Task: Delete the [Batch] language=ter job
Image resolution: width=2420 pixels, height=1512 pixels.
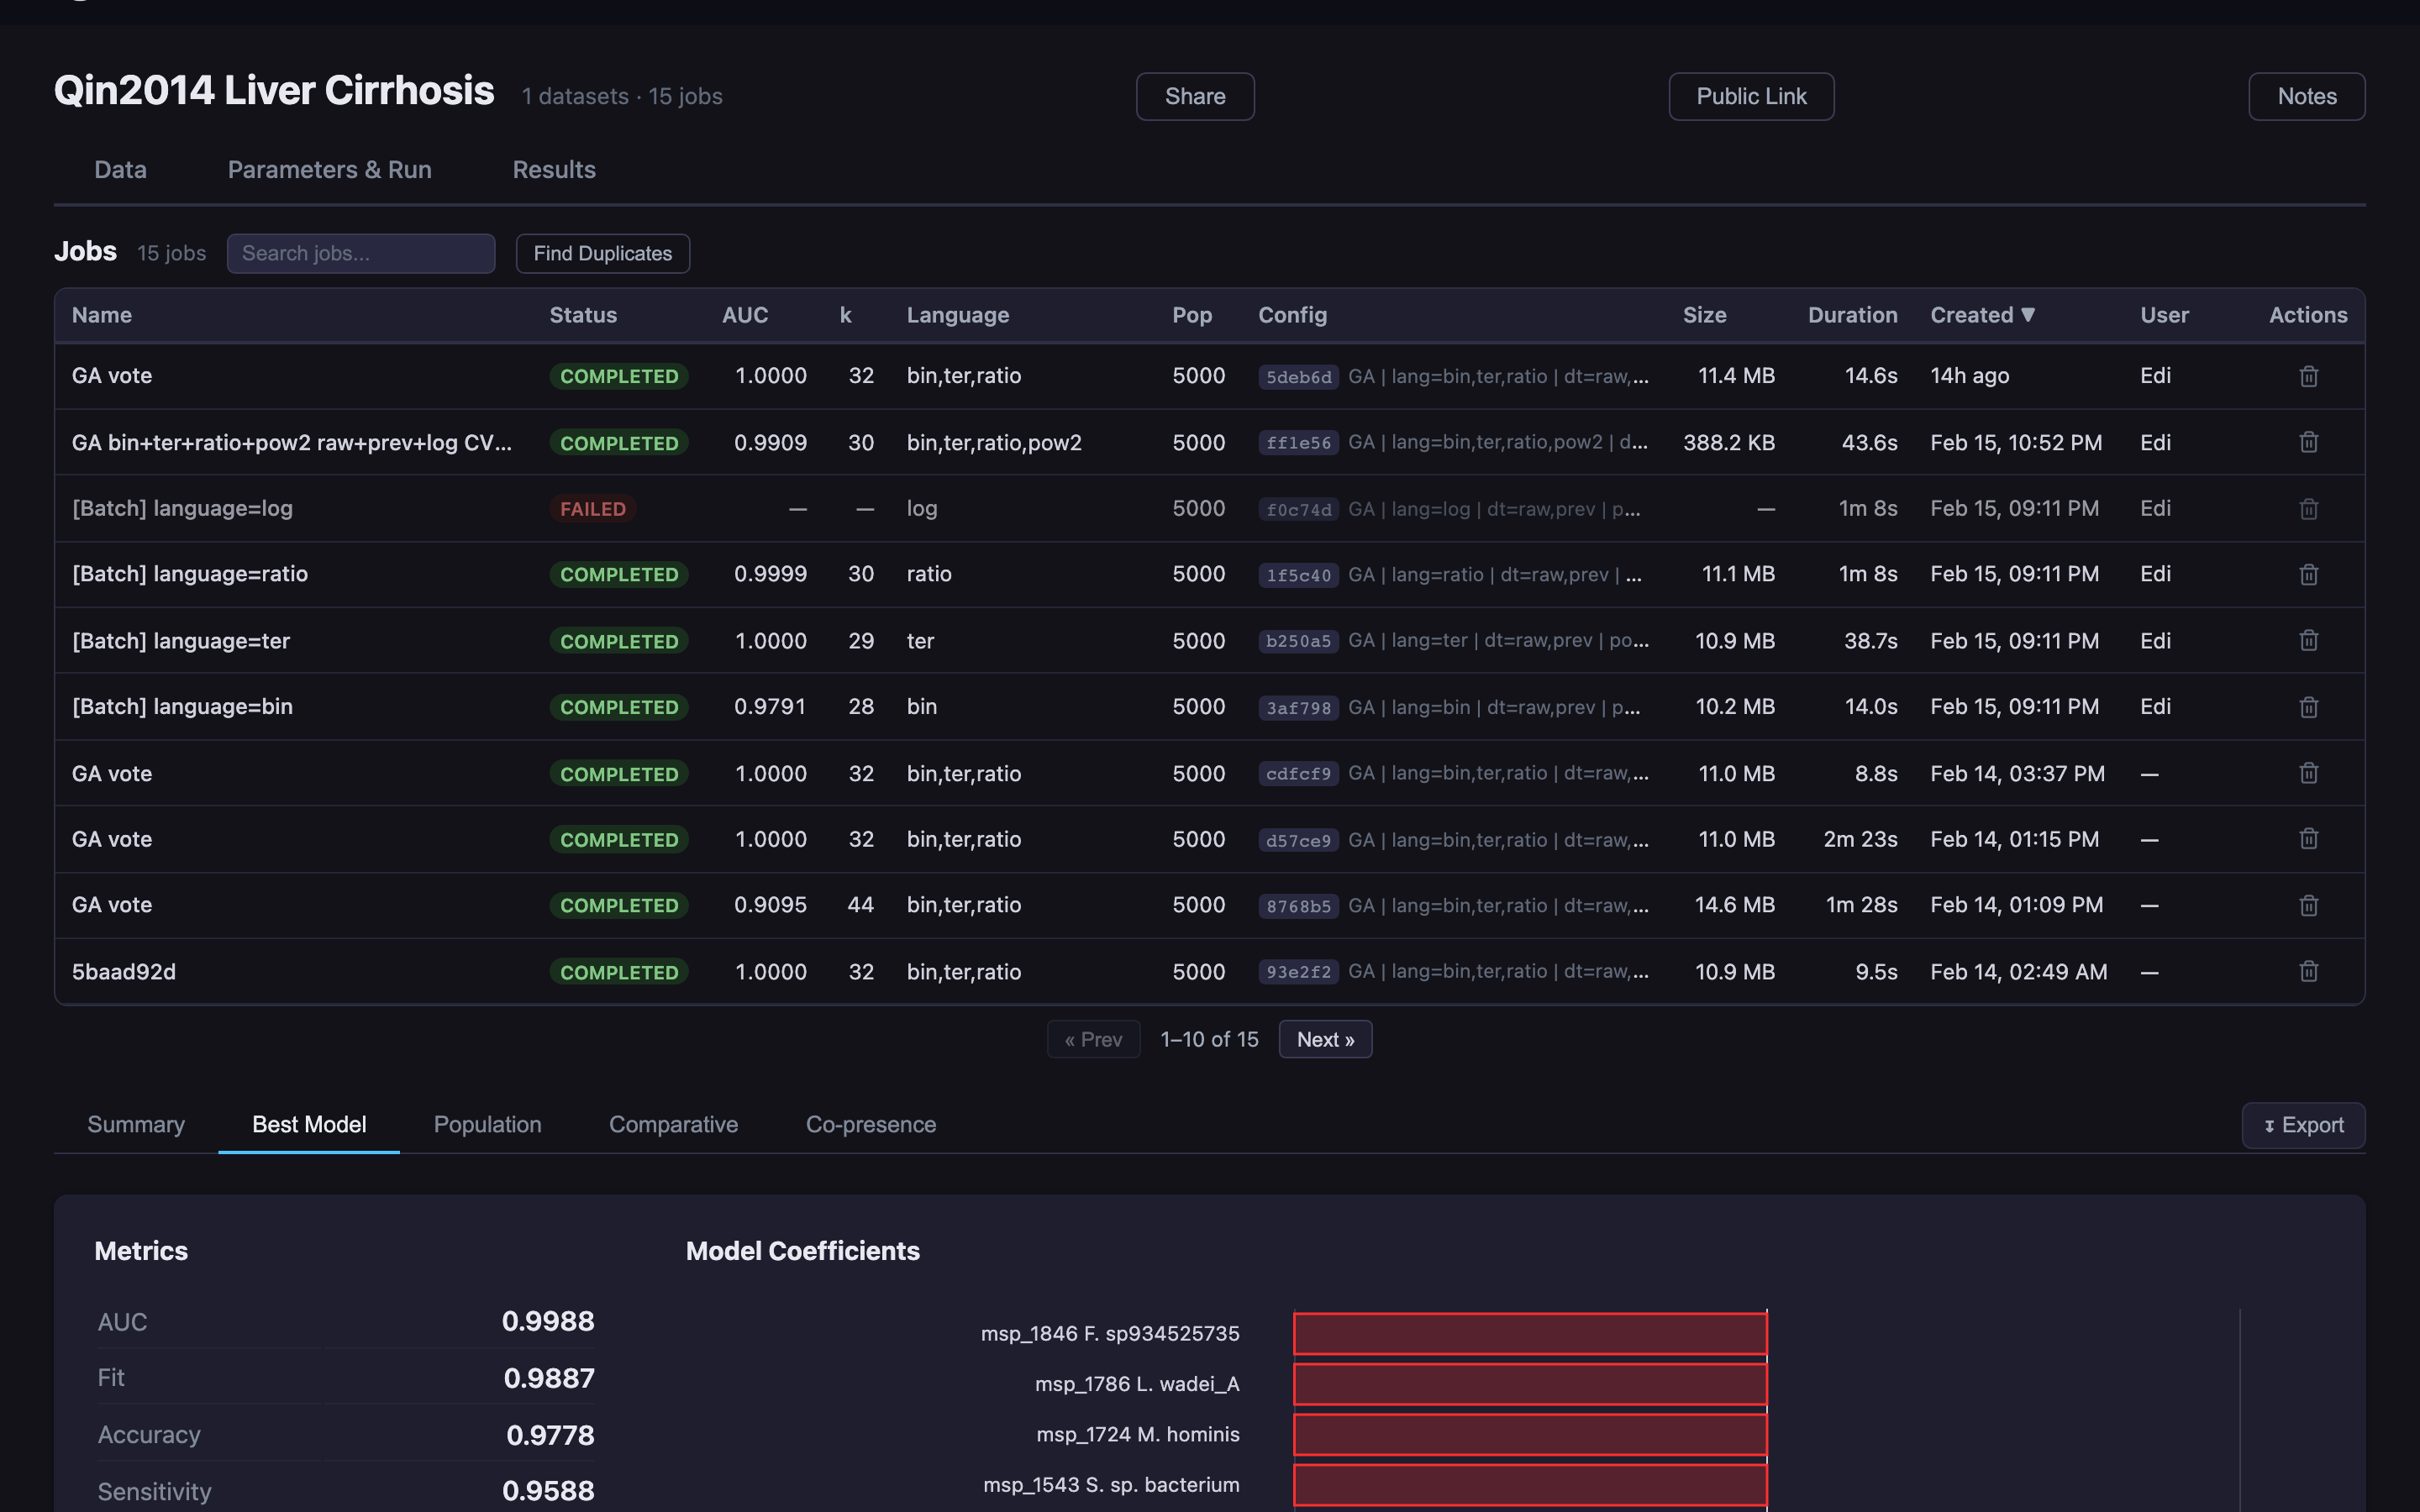Action: [2308, 641]
